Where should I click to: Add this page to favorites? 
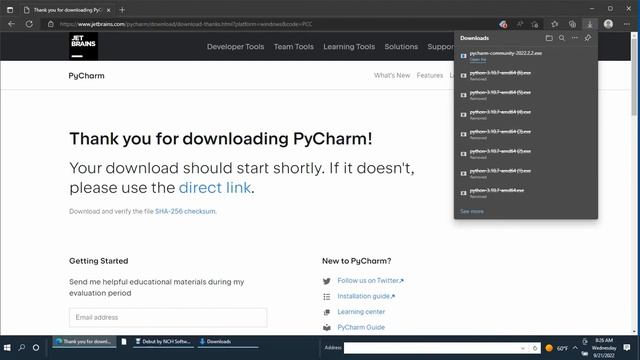coord(535,24)
